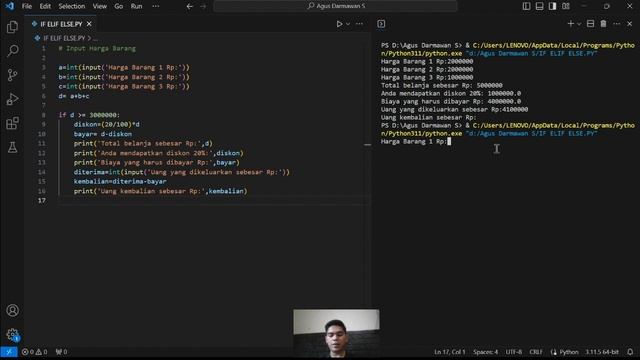The image size is (640, 360).
Task: Open the Search view in activity bar
Action: 12,51
